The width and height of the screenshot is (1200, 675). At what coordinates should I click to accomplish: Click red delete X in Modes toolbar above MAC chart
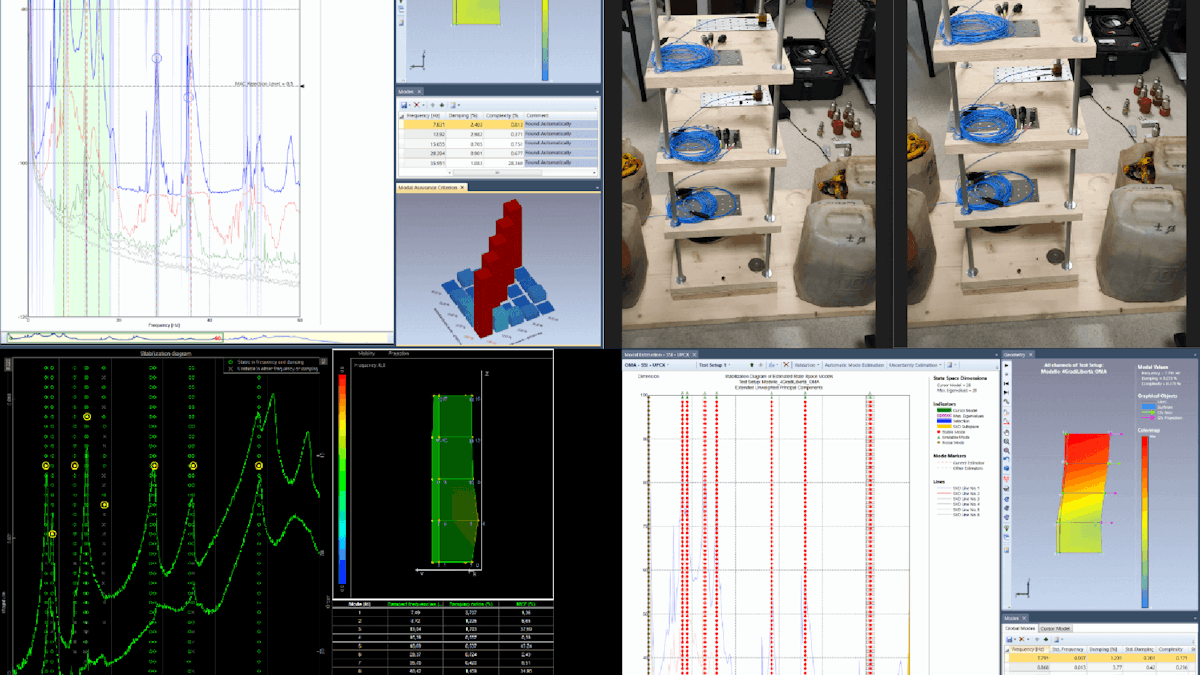[x=417, y=105]
